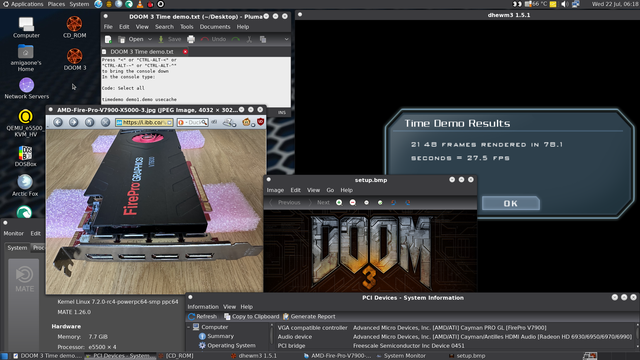Launch QEMU_e5500_KVM_HV desktop icon
Viewport: 640px width, 360px height.
(x=25, y=123)
